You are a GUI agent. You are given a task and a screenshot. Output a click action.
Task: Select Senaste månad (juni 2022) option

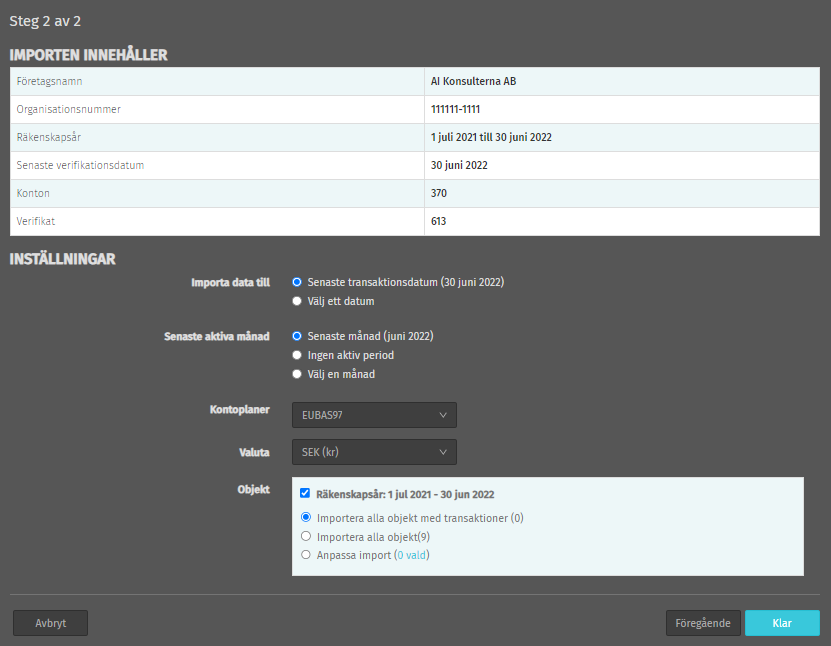pyautogui.click(x=297, y=336)
